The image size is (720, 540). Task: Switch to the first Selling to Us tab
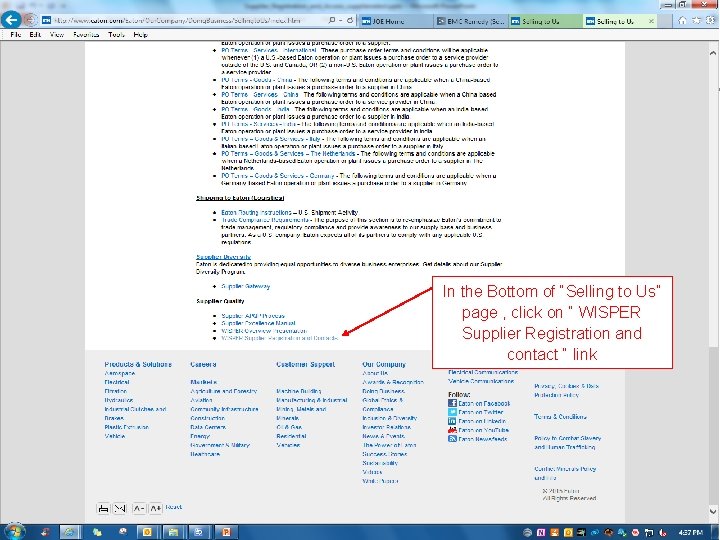(546, 21)
